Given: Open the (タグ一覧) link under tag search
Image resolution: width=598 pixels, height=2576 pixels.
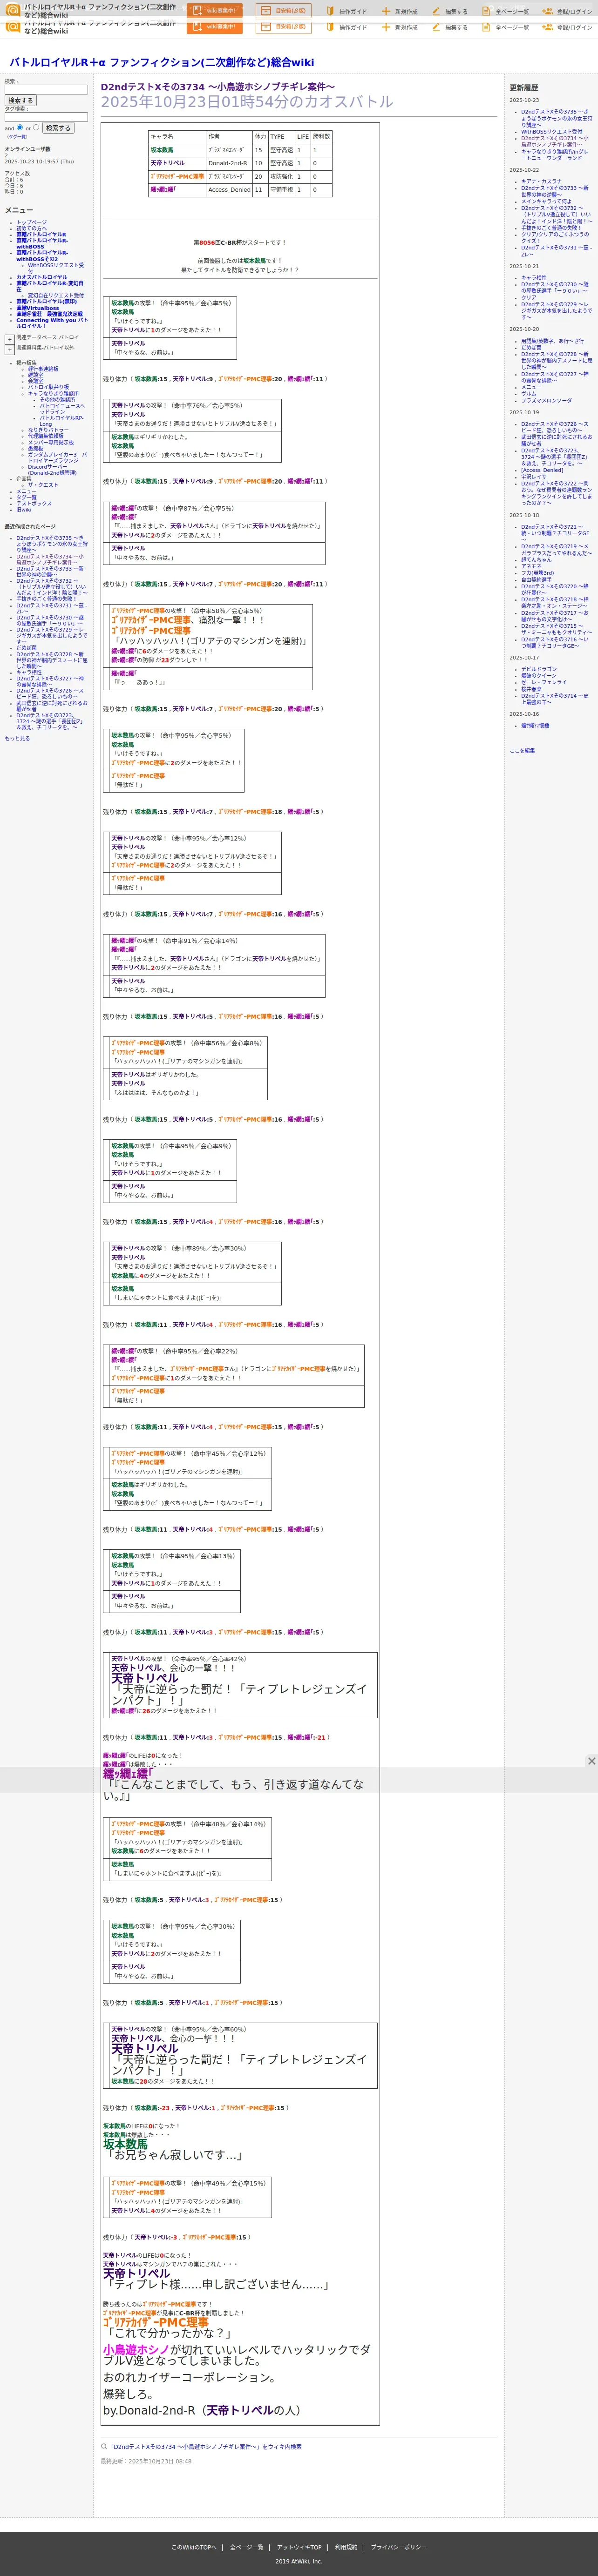Looking at the screenshot, I should [x=17, y=136].
